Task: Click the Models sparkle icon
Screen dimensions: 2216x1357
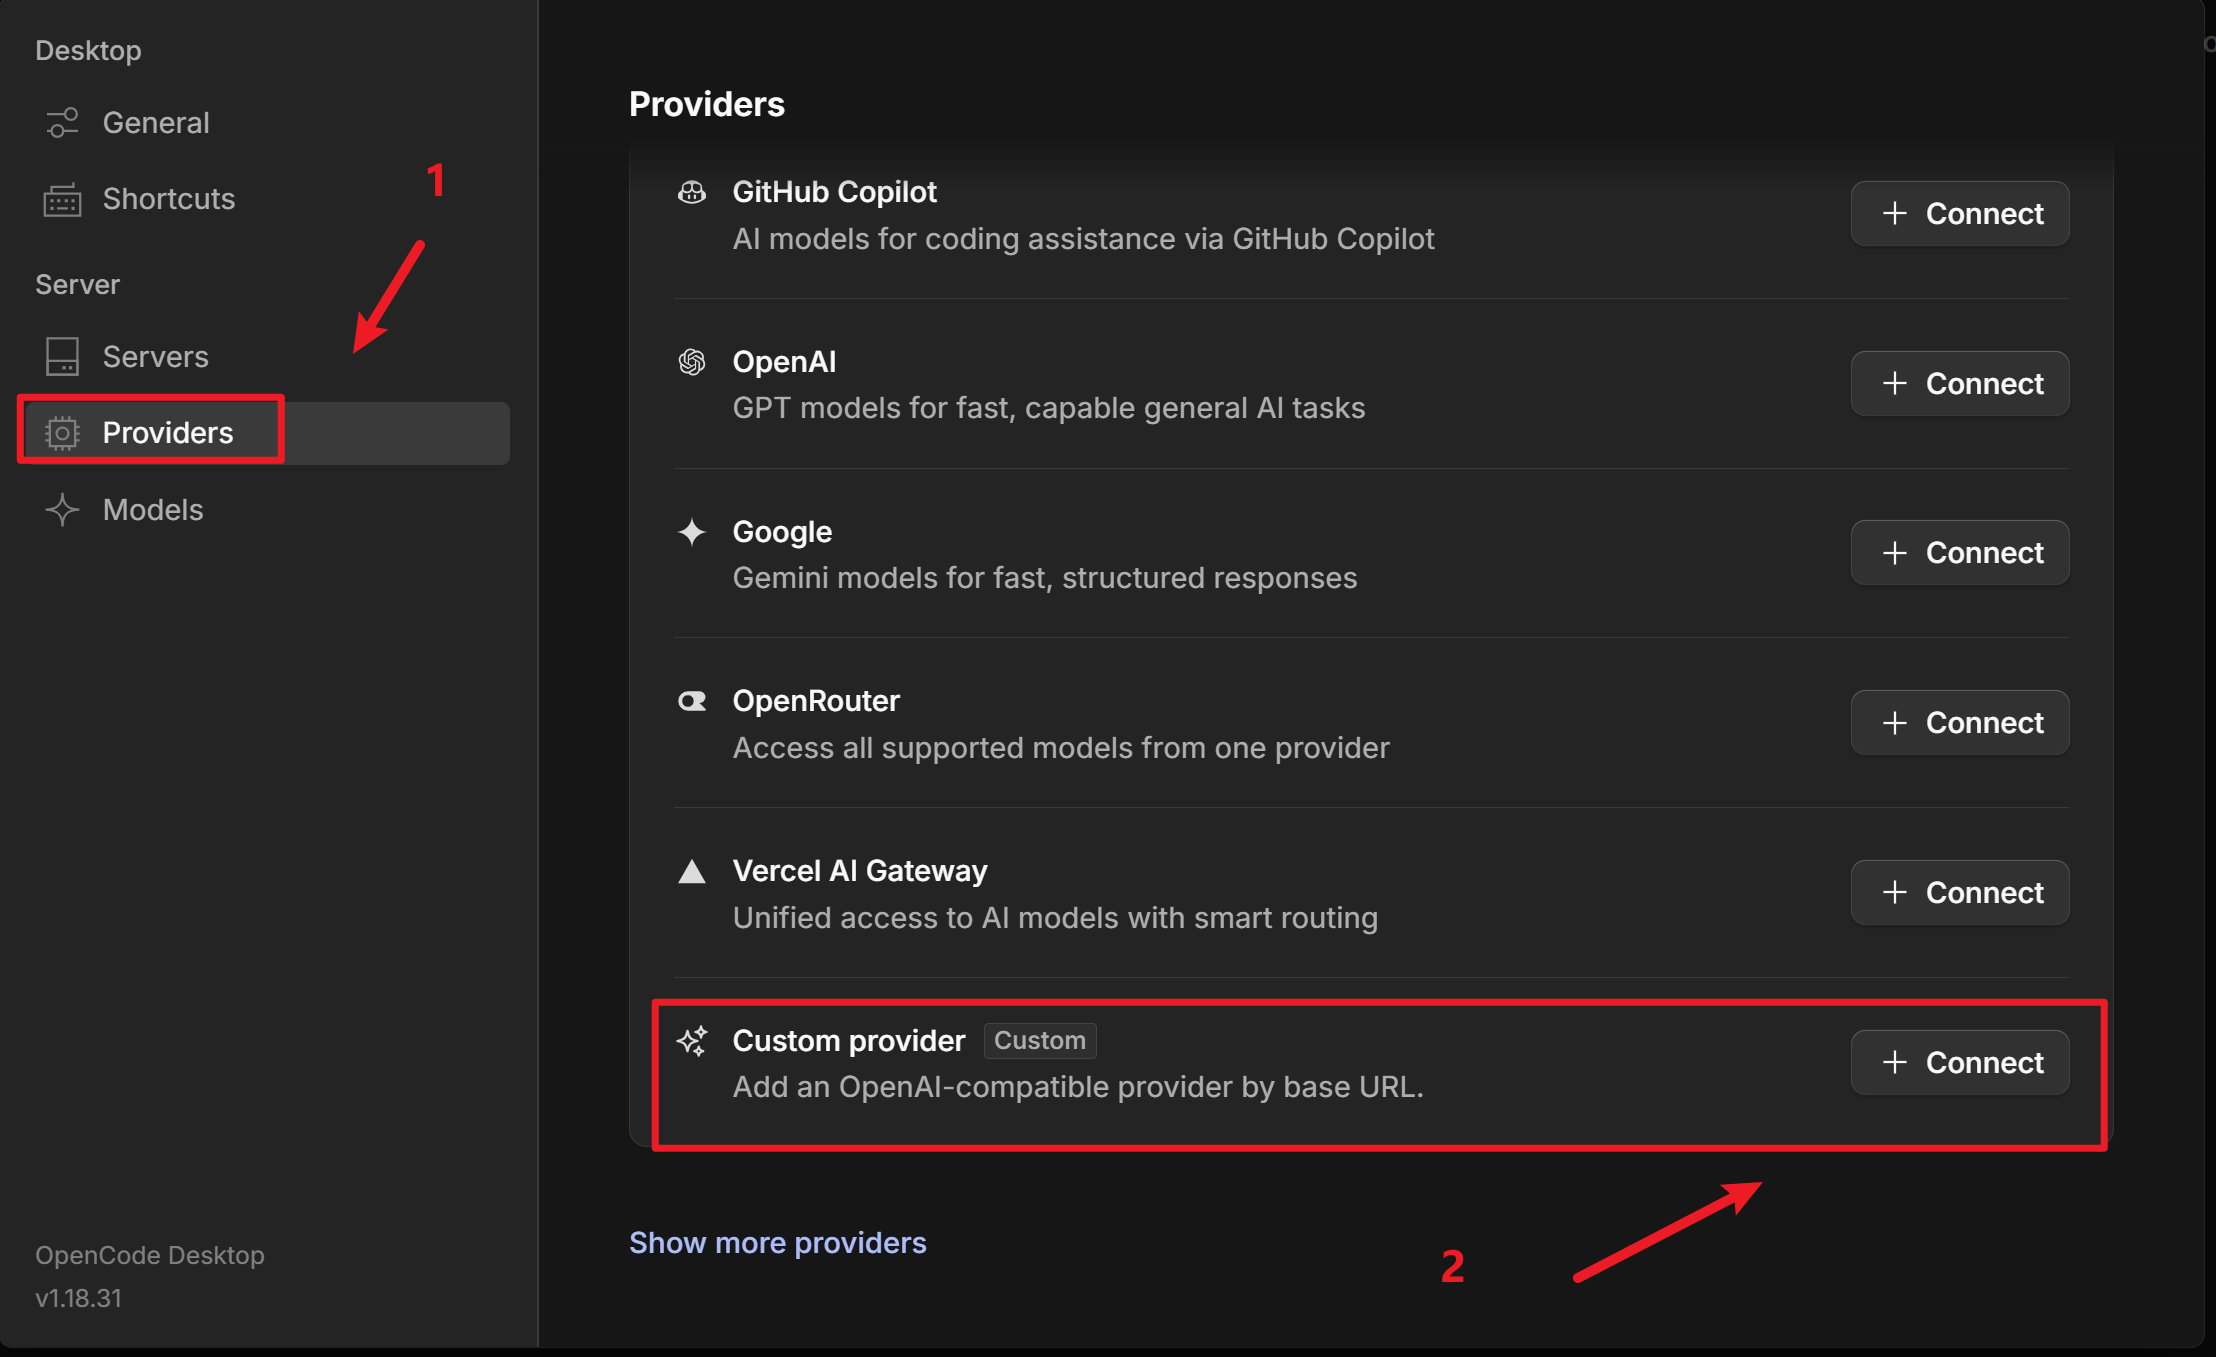Action: click(62, 510)
